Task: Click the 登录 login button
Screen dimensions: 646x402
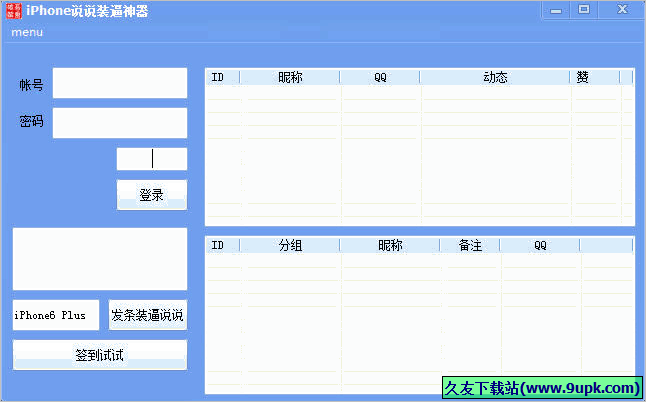Action: point(152,195)
